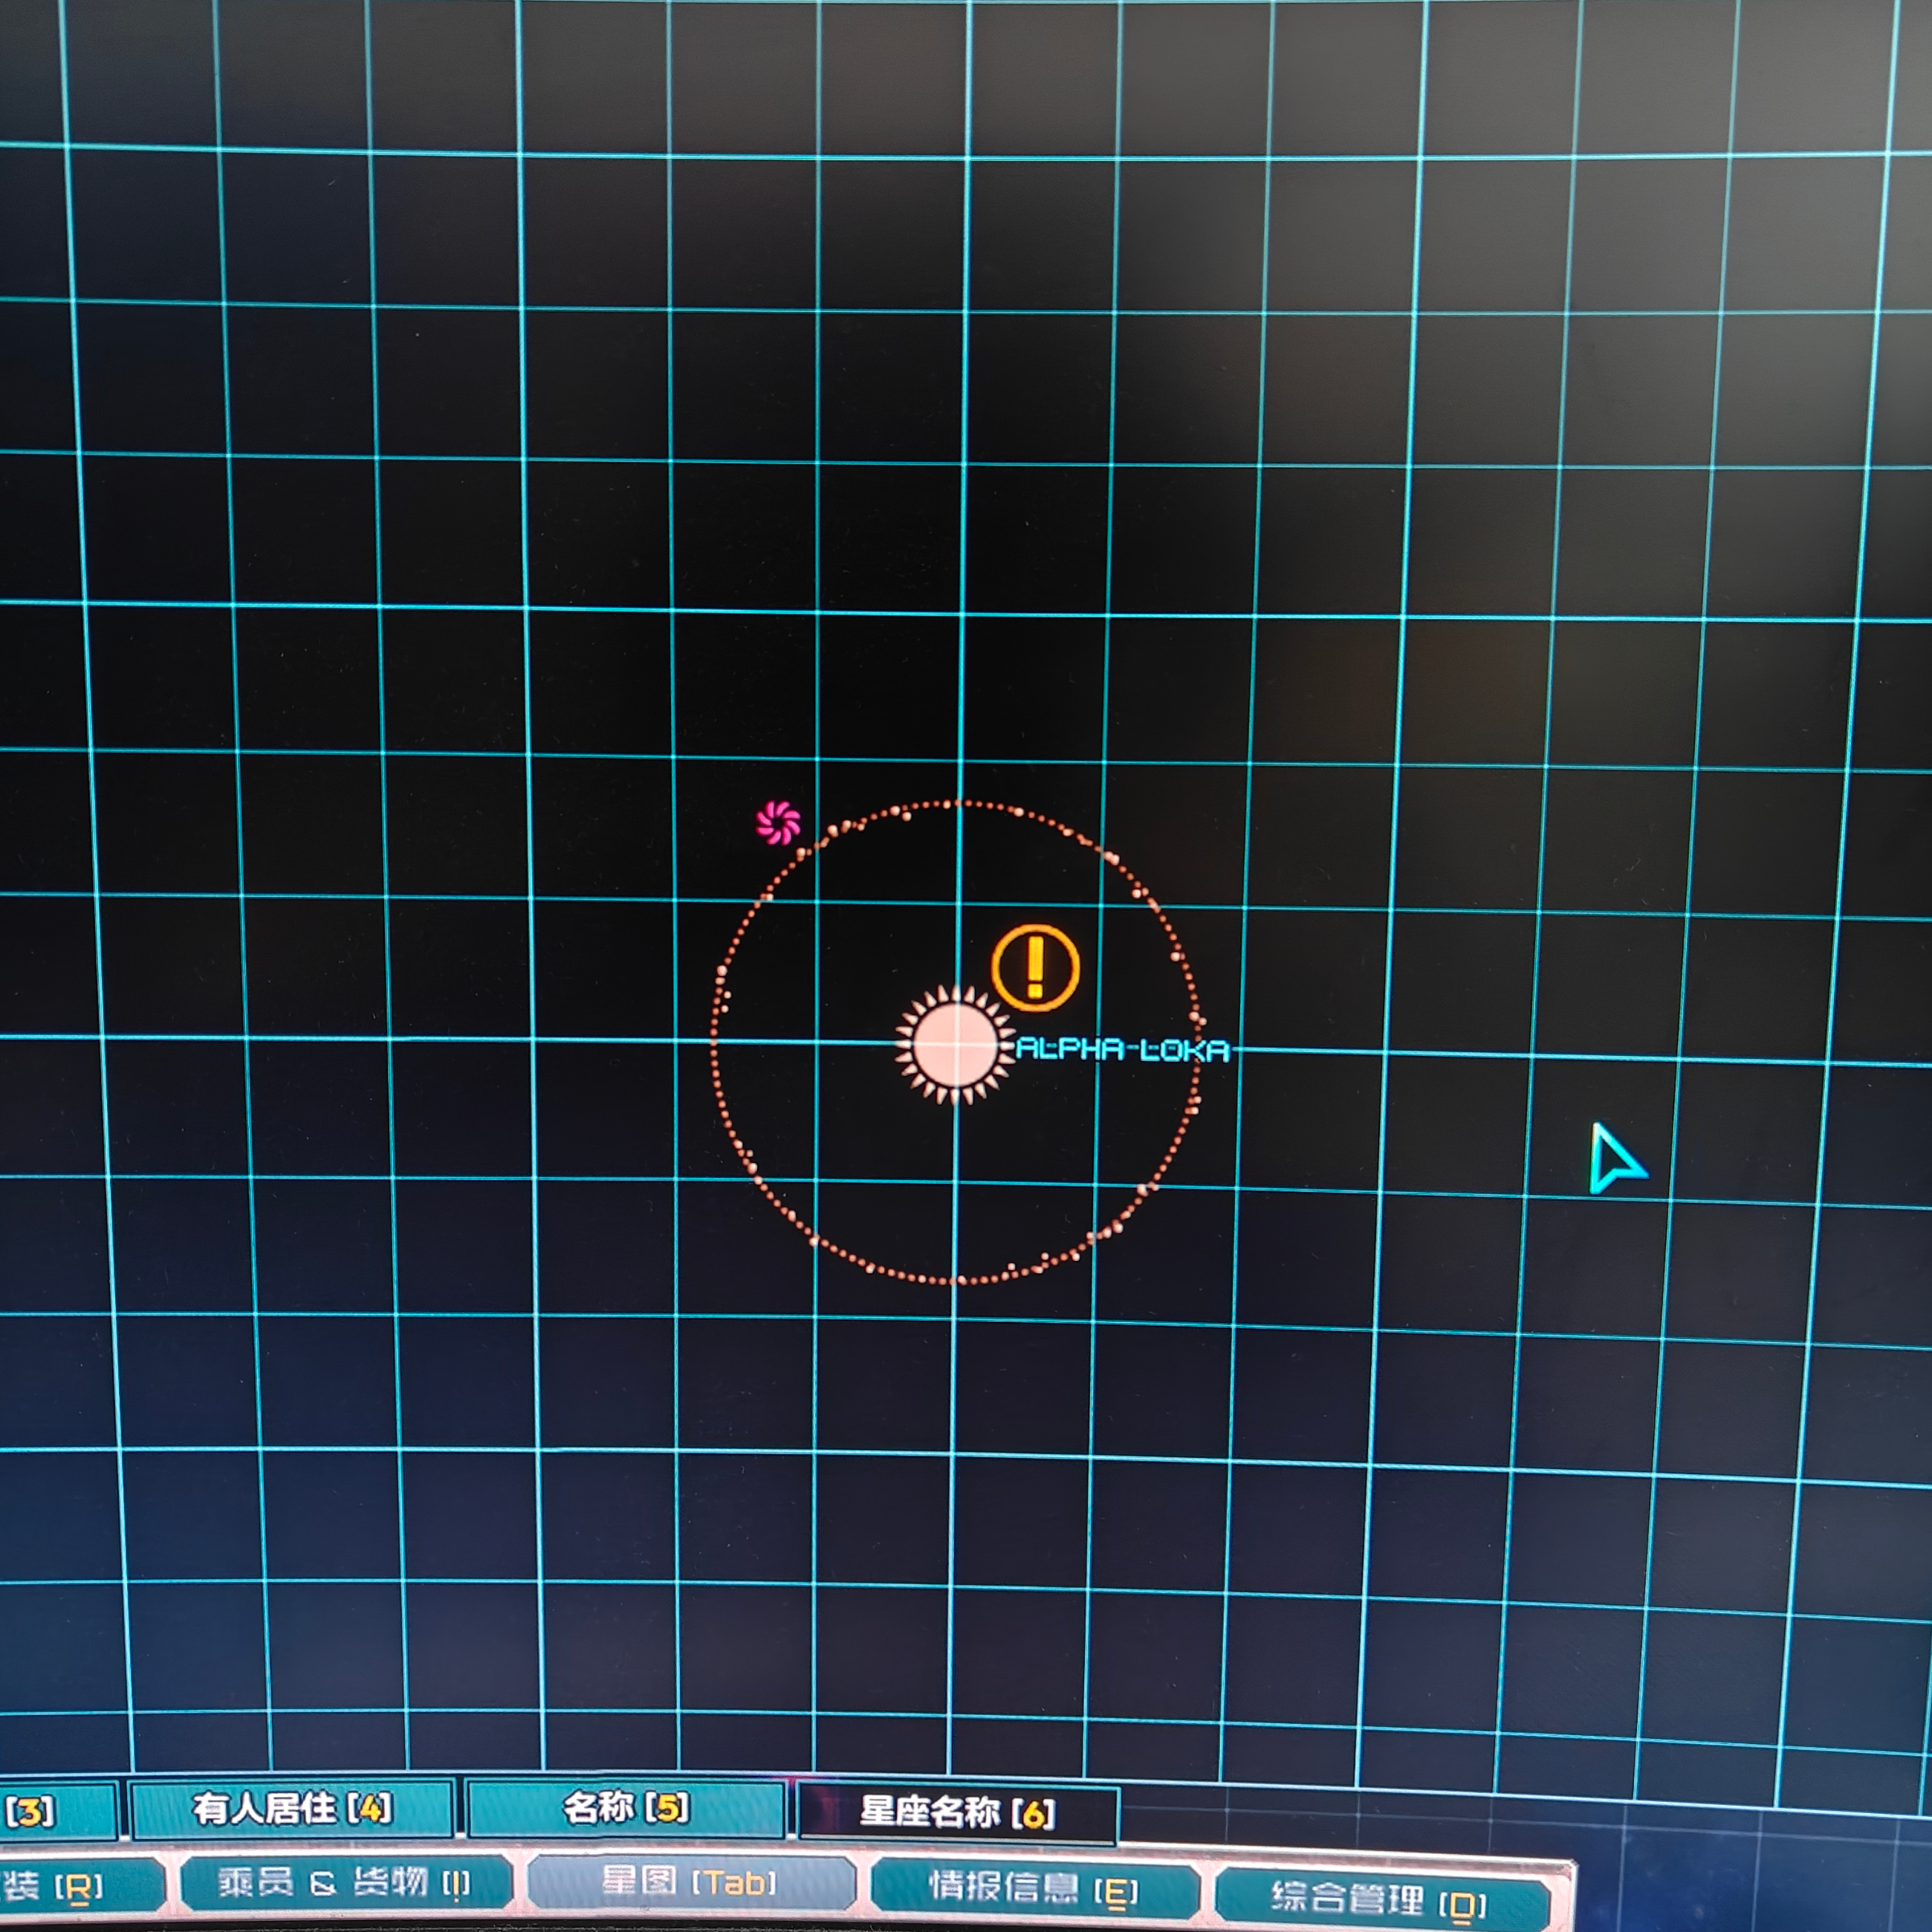Select the pink spiral jump point icon
The image size is (1932, 1932).
coord(778,823)
